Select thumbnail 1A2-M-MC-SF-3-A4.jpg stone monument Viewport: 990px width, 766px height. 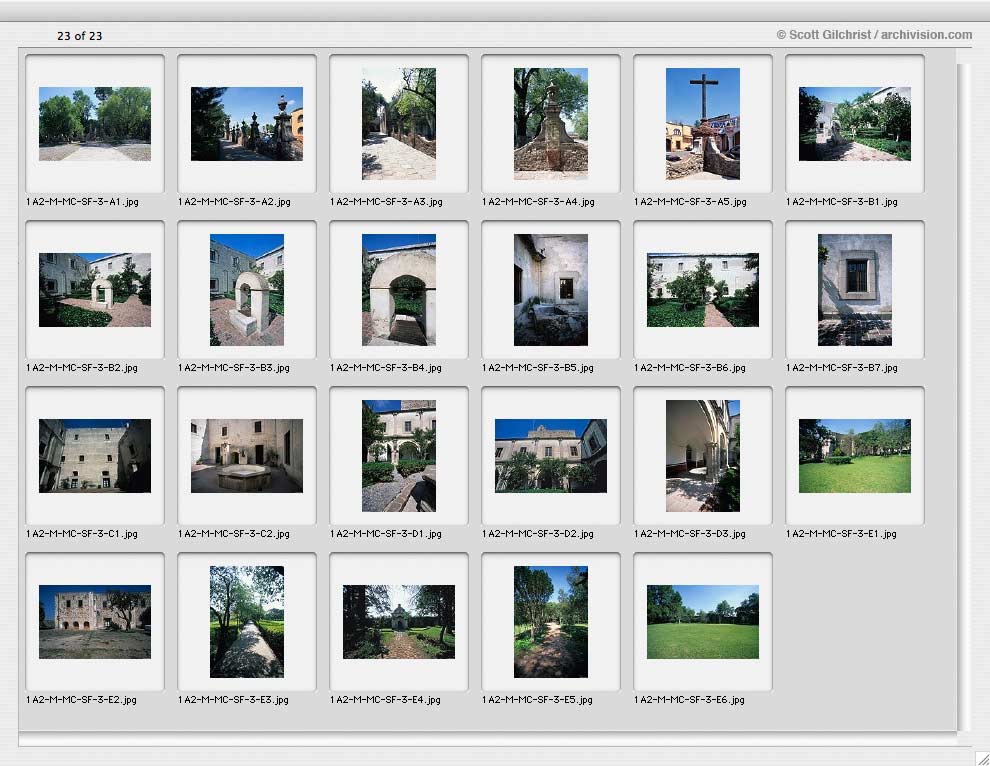coord(551,124)
